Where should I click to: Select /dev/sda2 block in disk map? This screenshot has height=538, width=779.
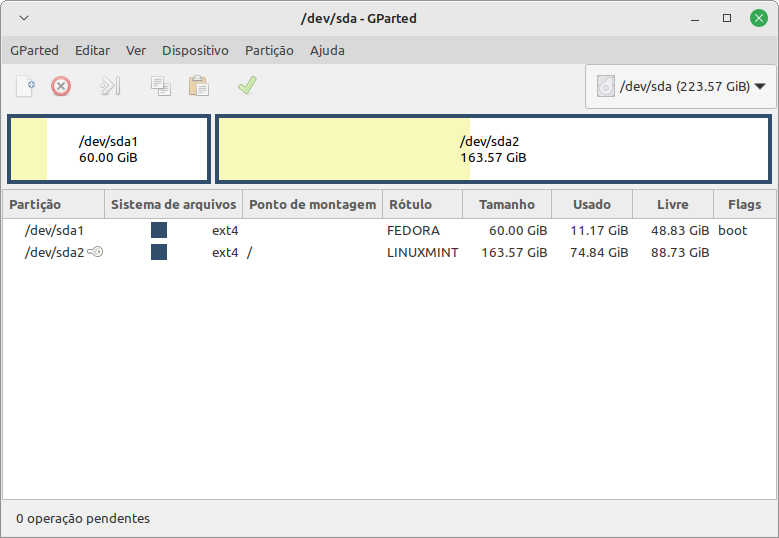point(494,149)
